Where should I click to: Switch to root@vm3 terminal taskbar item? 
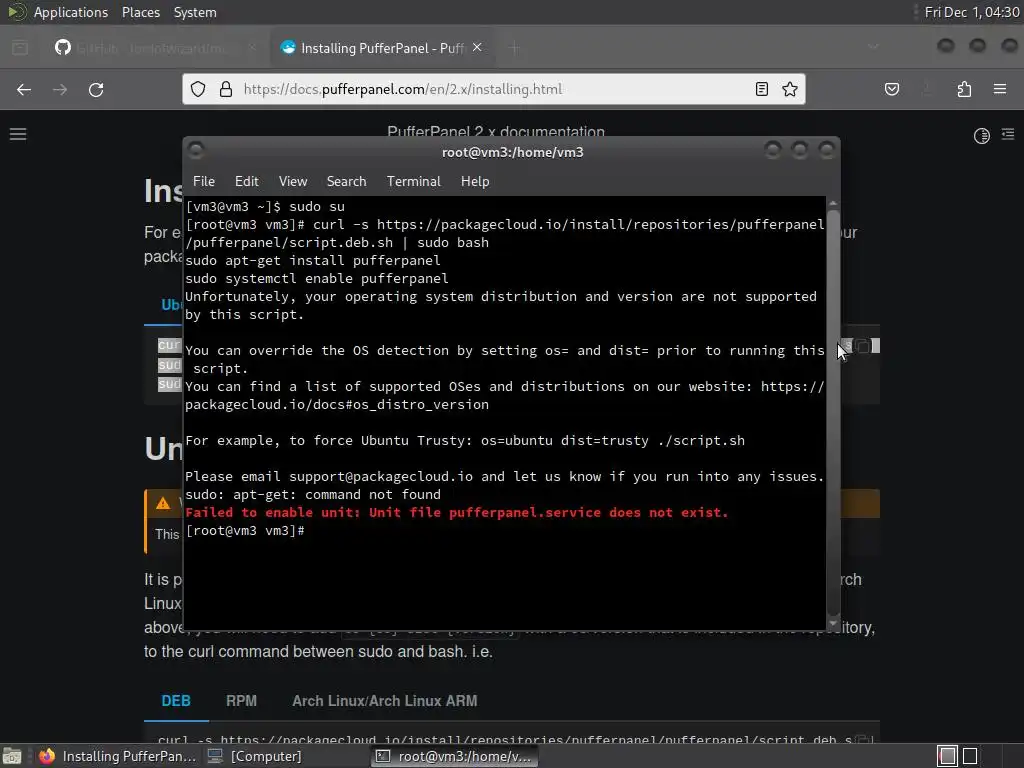pos(455,756)
